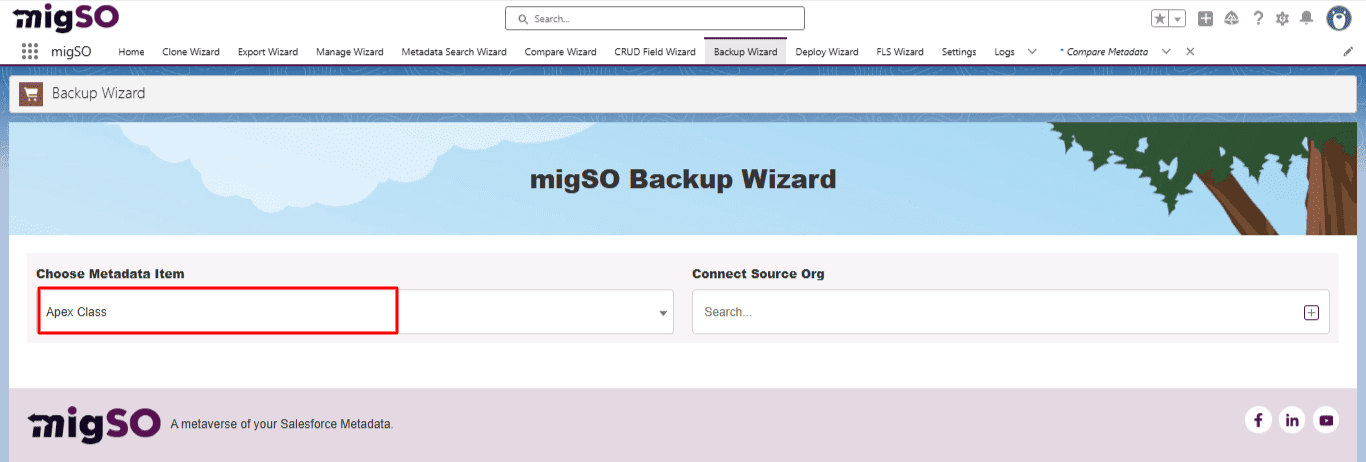Click the Backup Wizard page title text
This screenshot has width=1366, height=462.
pyautogui.click(x=98, y=93)
